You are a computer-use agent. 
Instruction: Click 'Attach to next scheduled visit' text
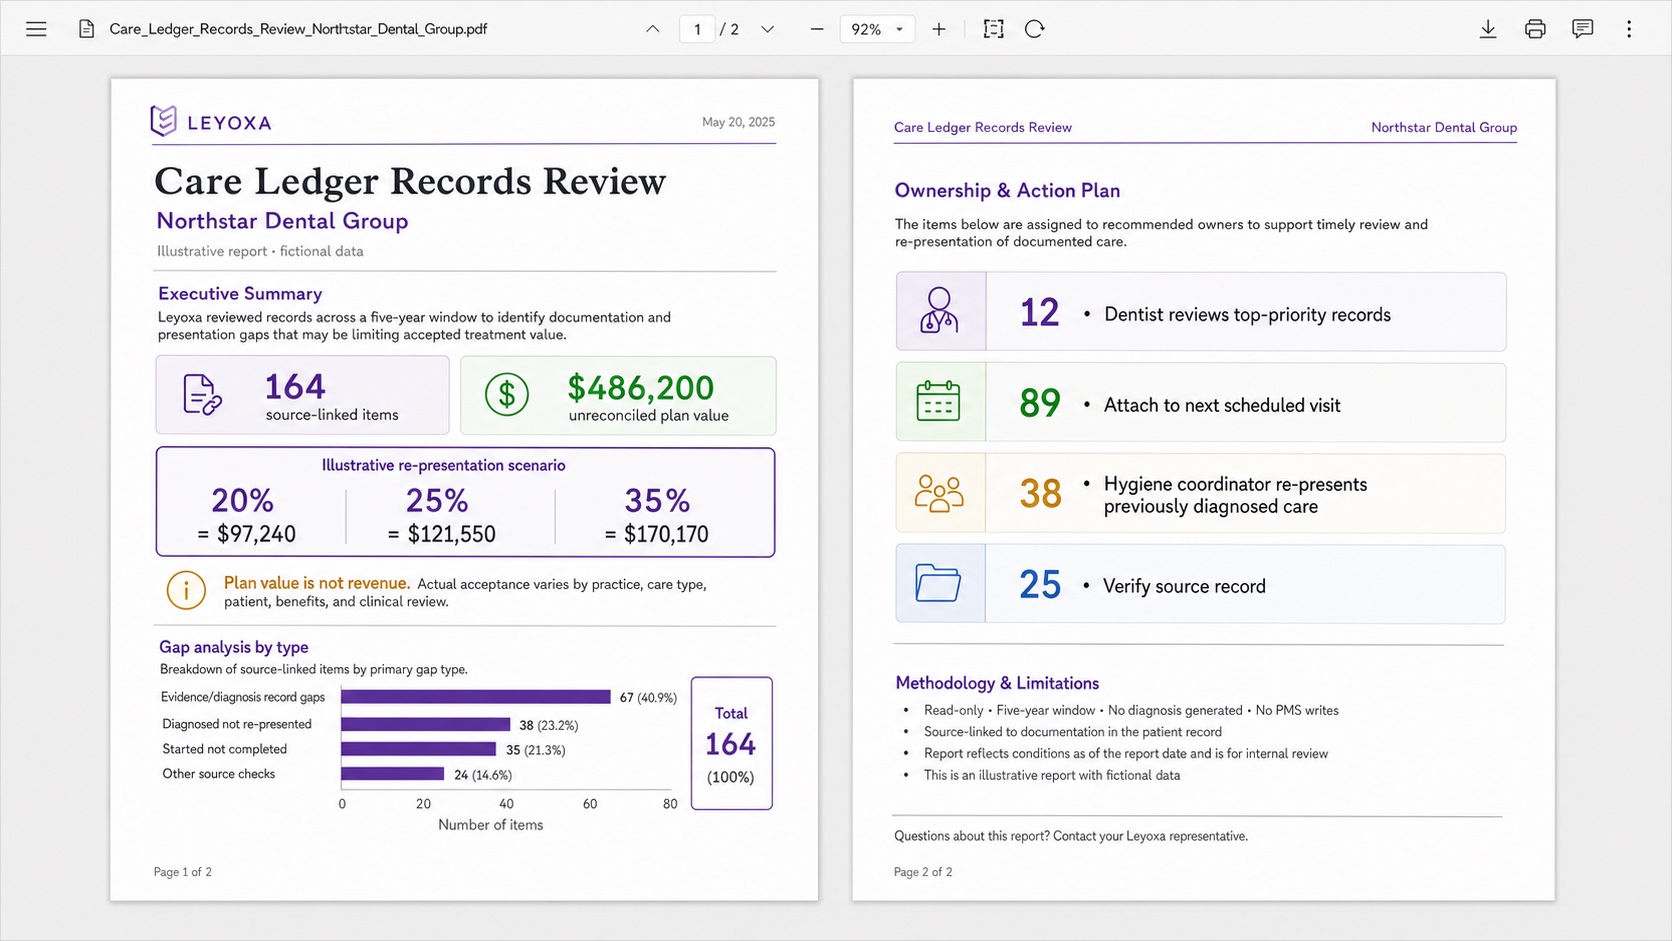click(1222, 405)
